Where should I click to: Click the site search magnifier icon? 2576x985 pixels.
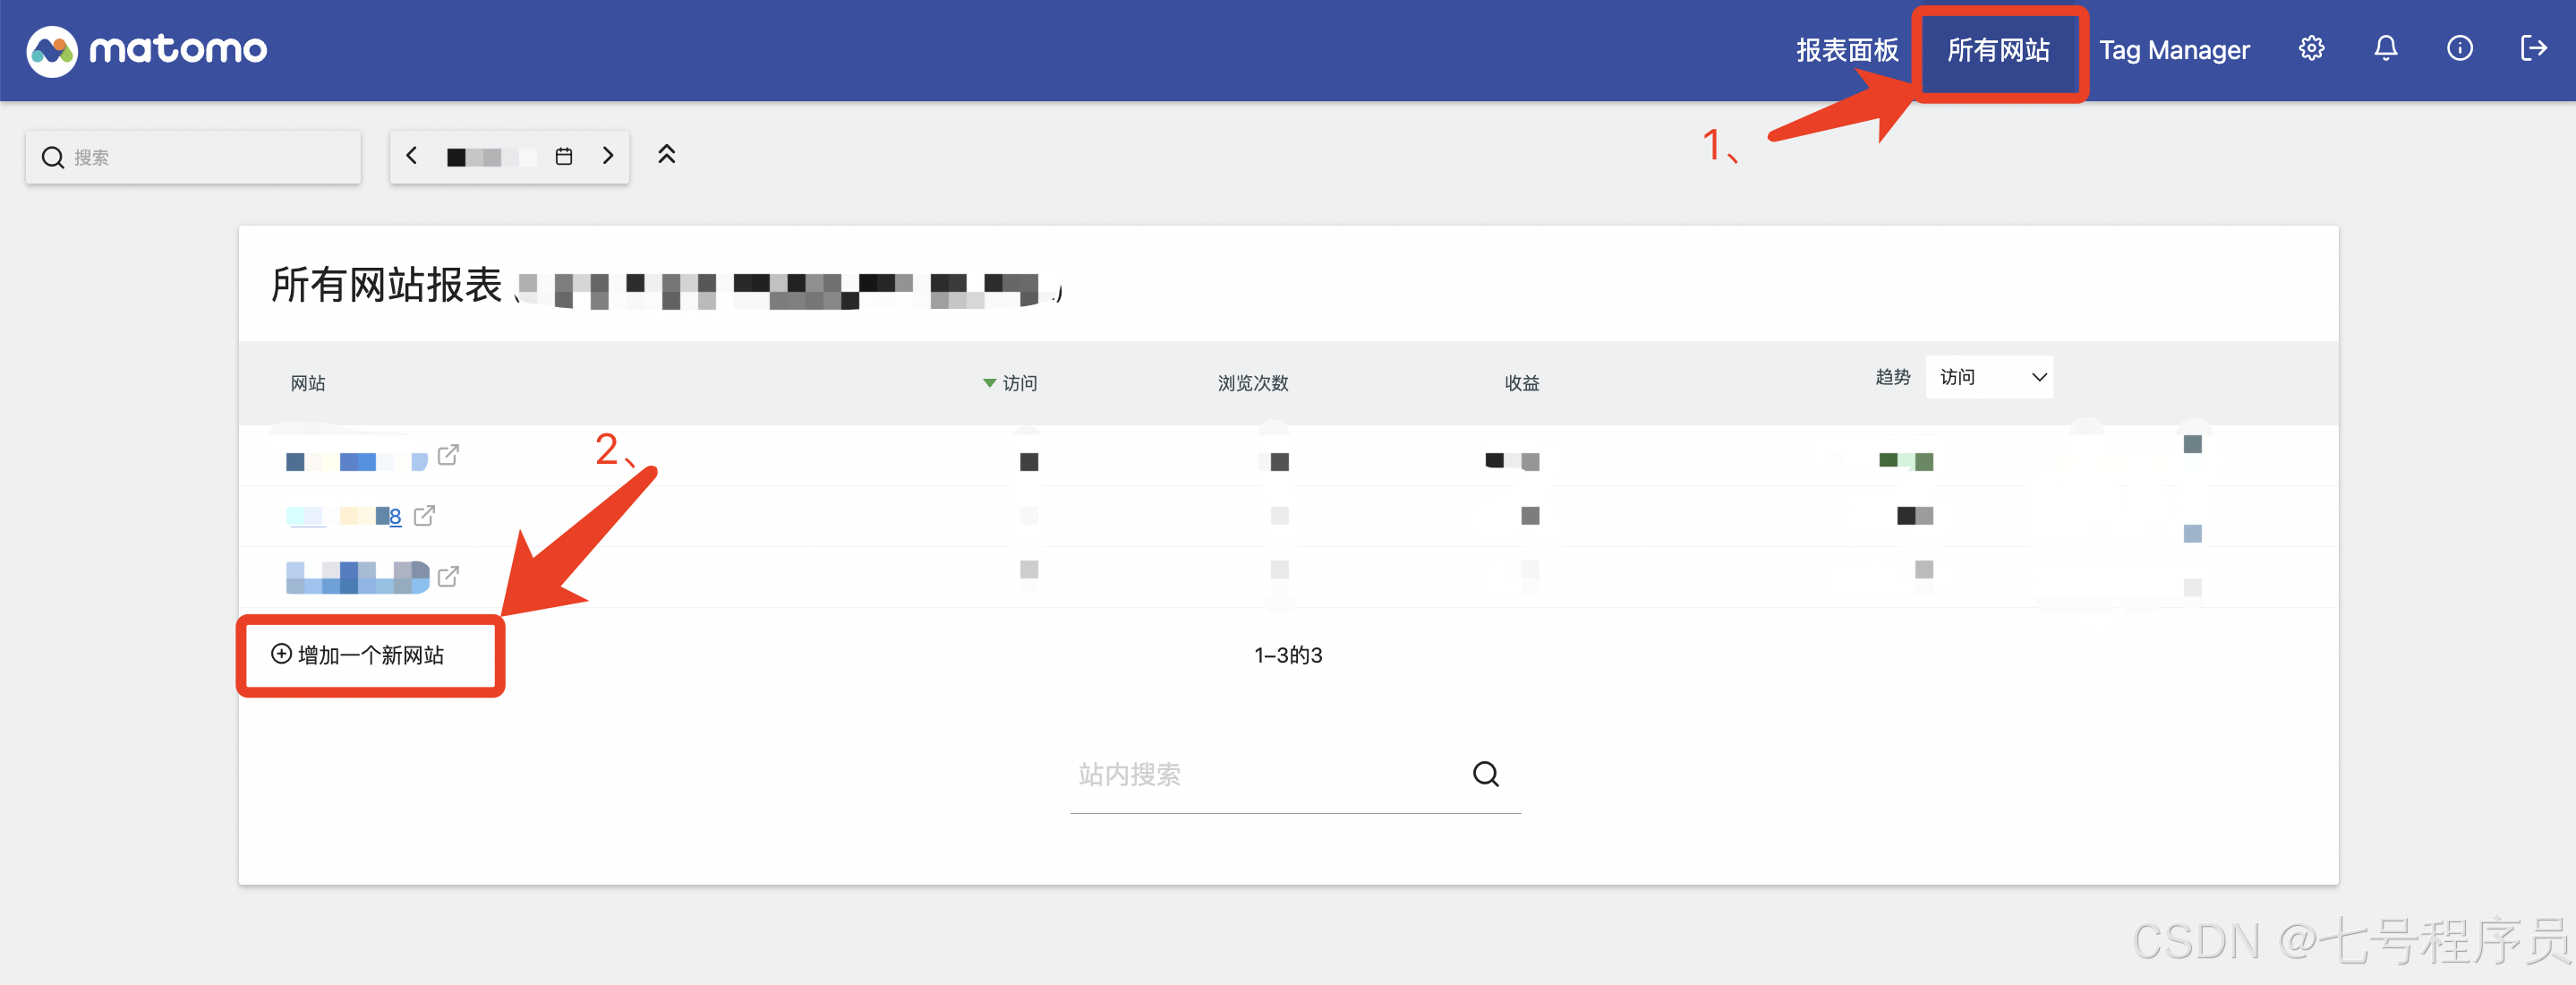(1485, 774)
